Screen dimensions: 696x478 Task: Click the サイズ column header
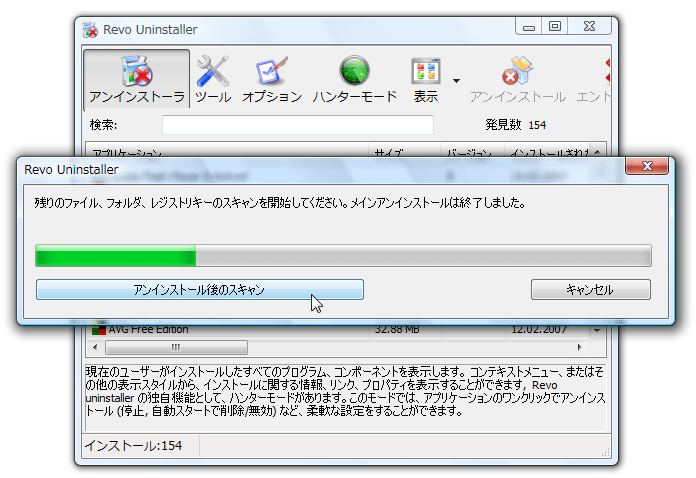coord(404,151)
